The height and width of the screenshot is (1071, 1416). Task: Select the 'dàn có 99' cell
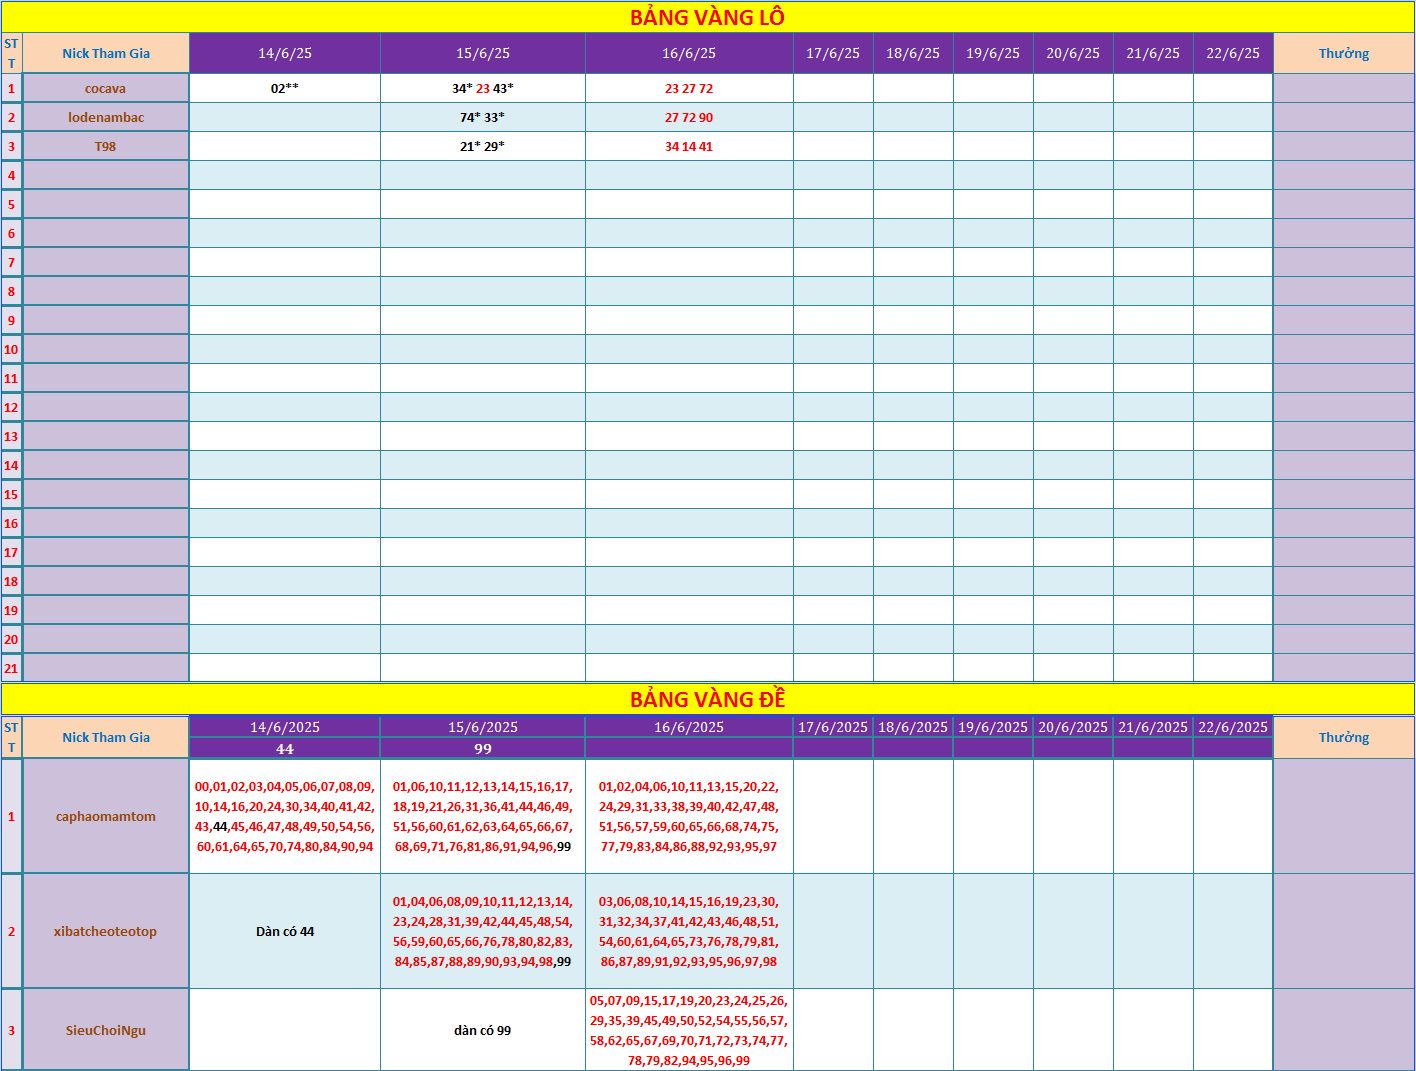[483, 1030]
